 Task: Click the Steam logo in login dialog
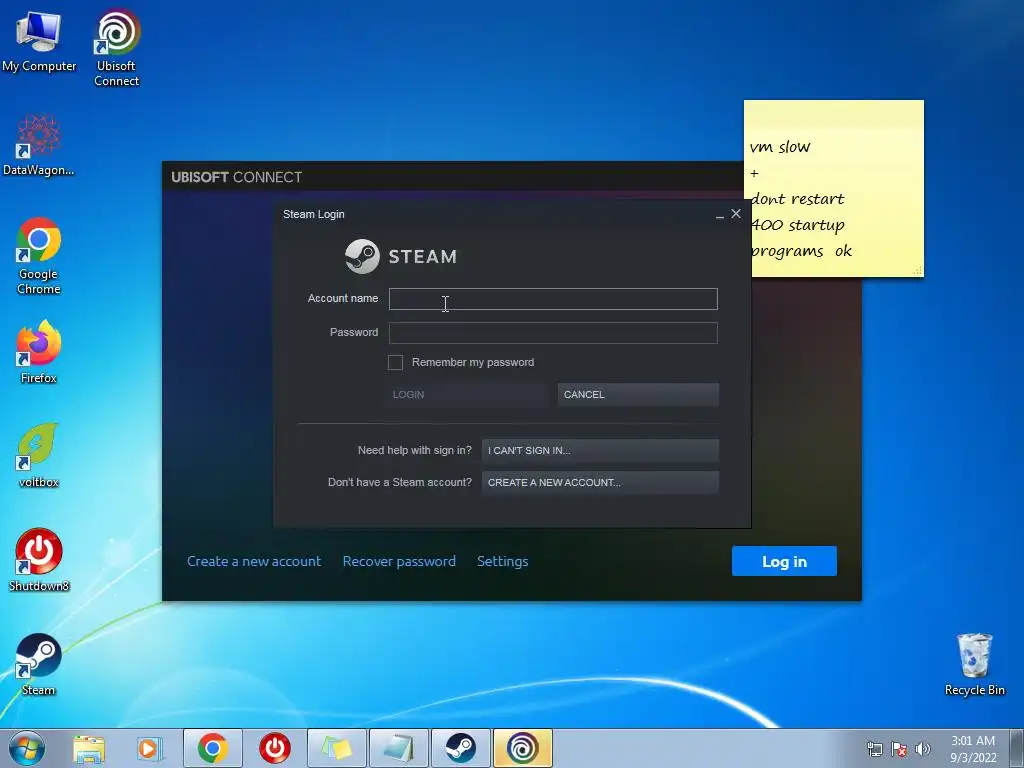click(401, 256)
